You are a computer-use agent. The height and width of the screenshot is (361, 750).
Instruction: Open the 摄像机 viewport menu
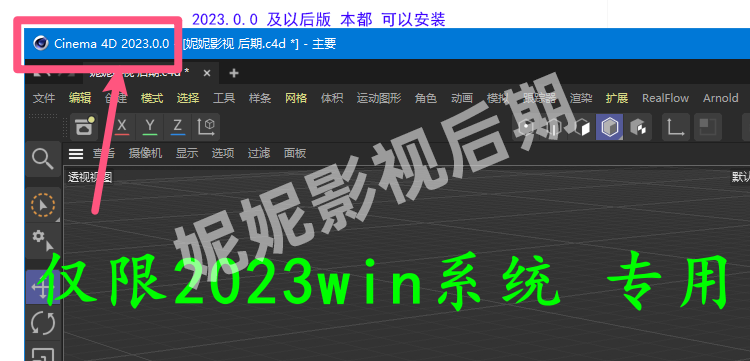pyautogui.click(x=145, y=153)
